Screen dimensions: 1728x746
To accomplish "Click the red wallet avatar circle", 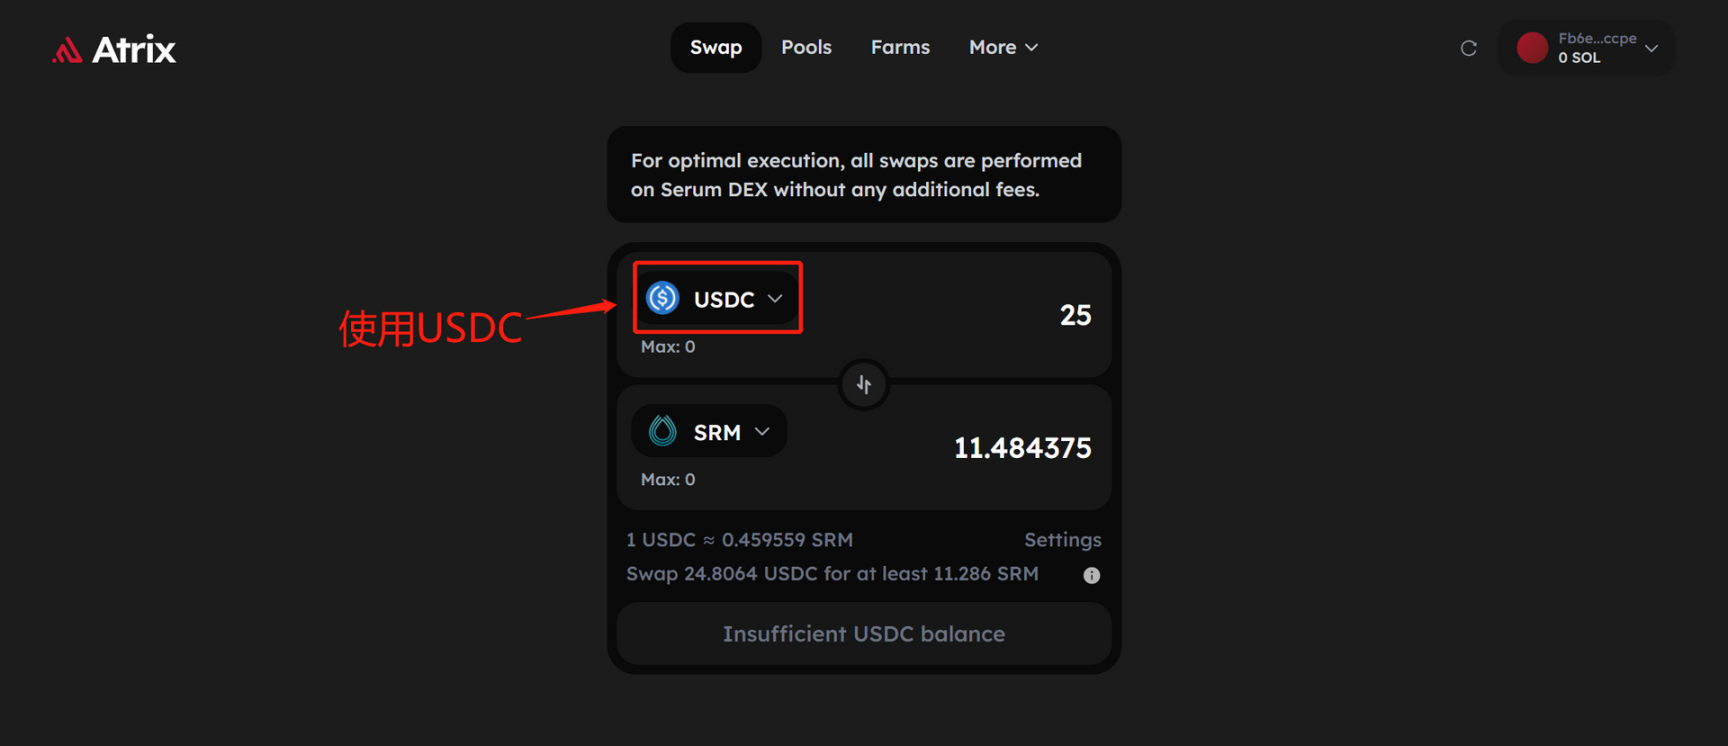I will 1532,48.
